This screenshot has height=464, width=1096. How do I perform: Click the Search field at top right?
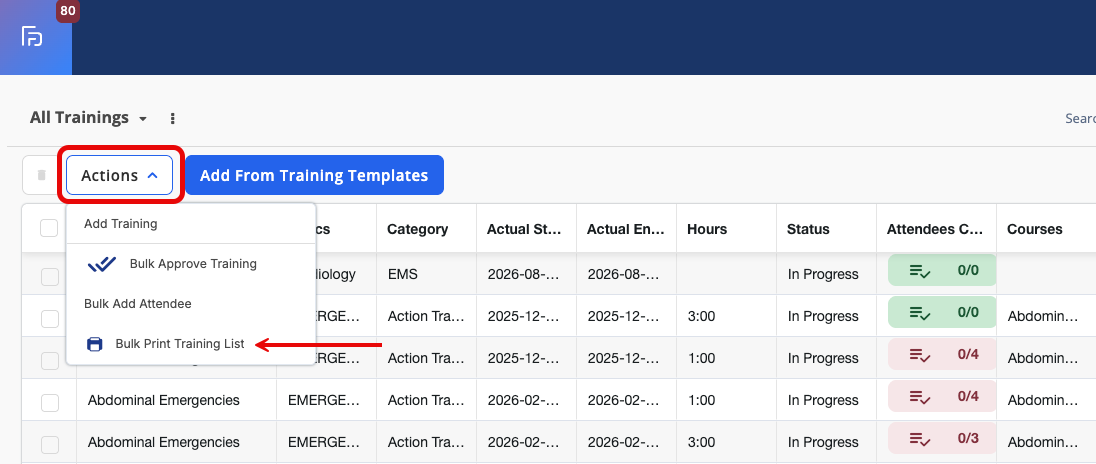1080,119
